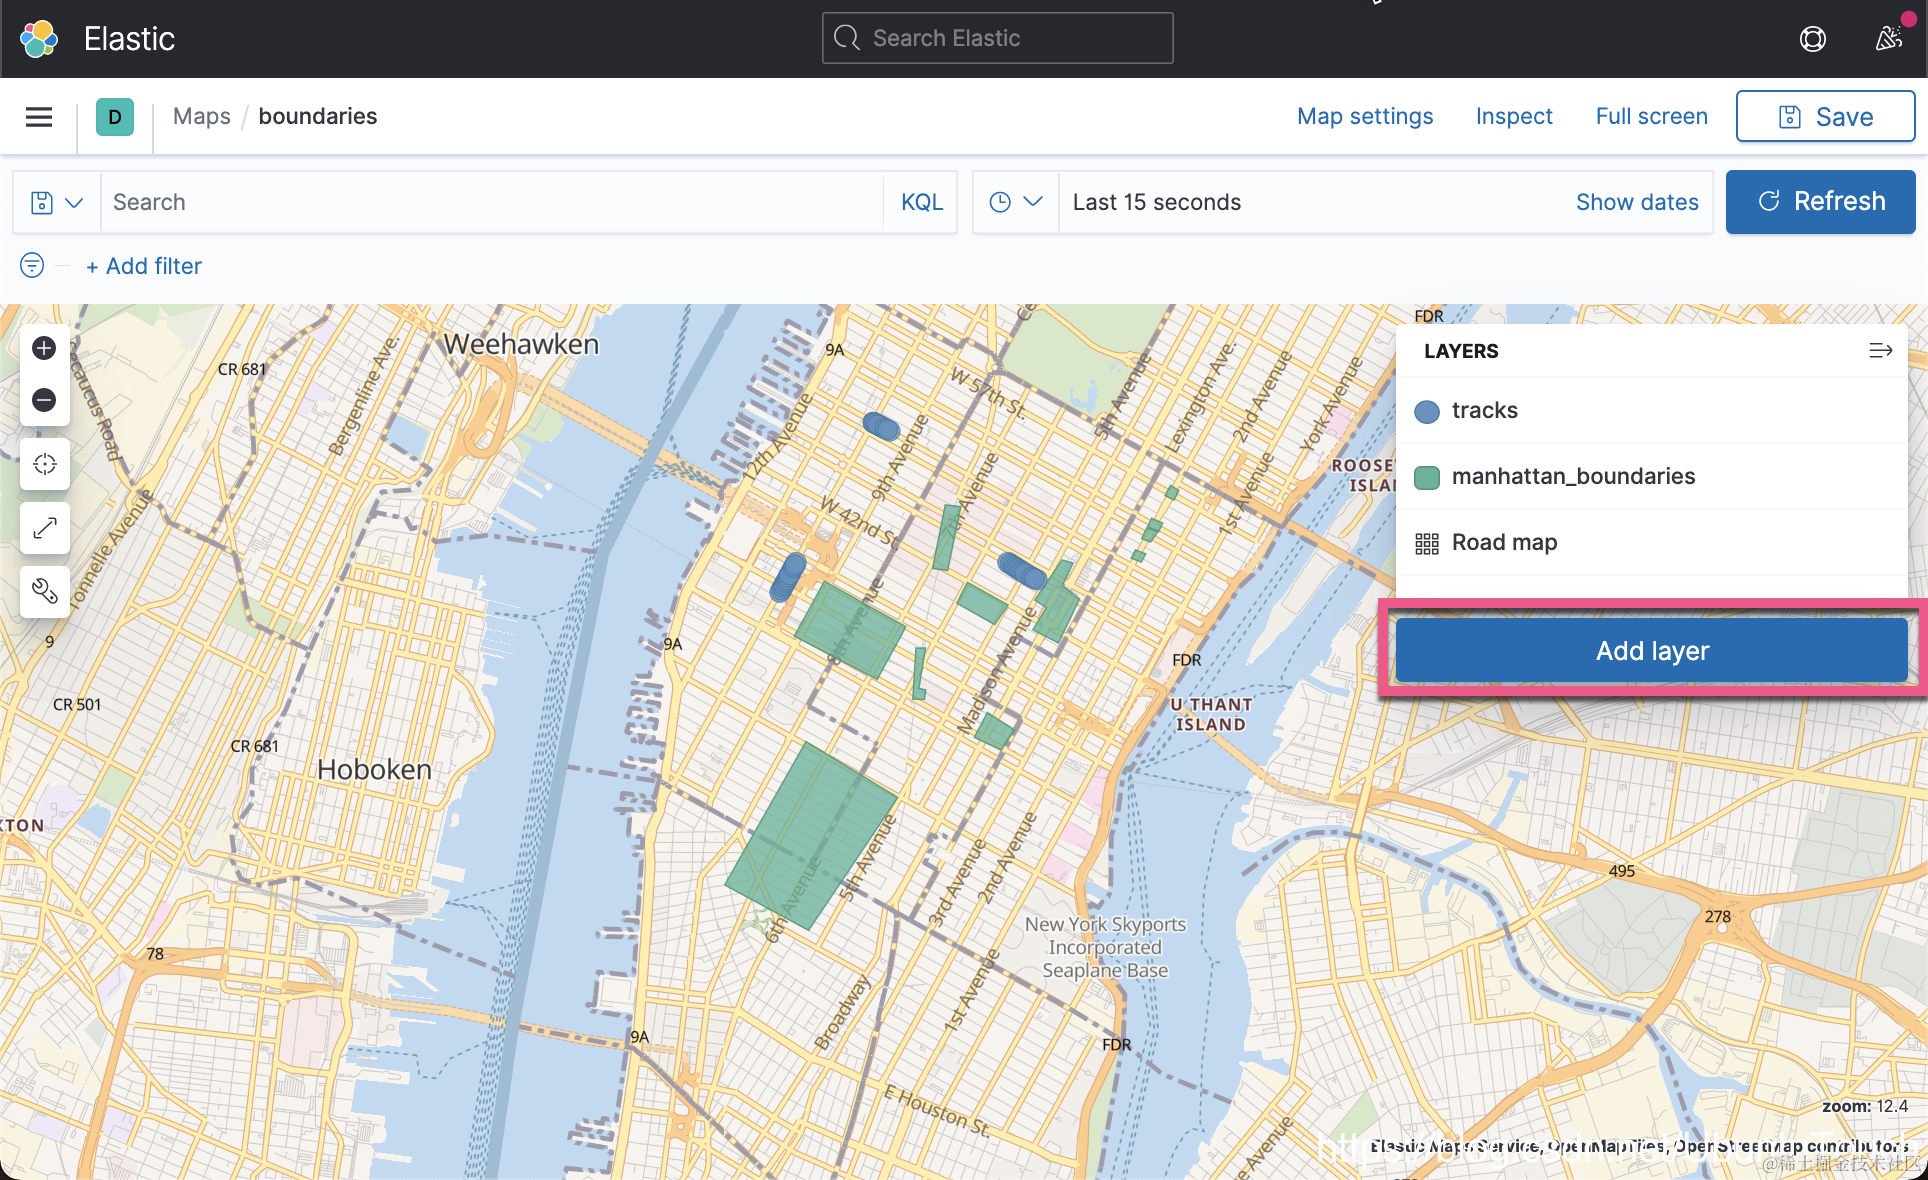Screen dimensions: 1928x1180
Task: Open the map tools wrench icon
Action: pyautogui.click(x=44, y=591)
